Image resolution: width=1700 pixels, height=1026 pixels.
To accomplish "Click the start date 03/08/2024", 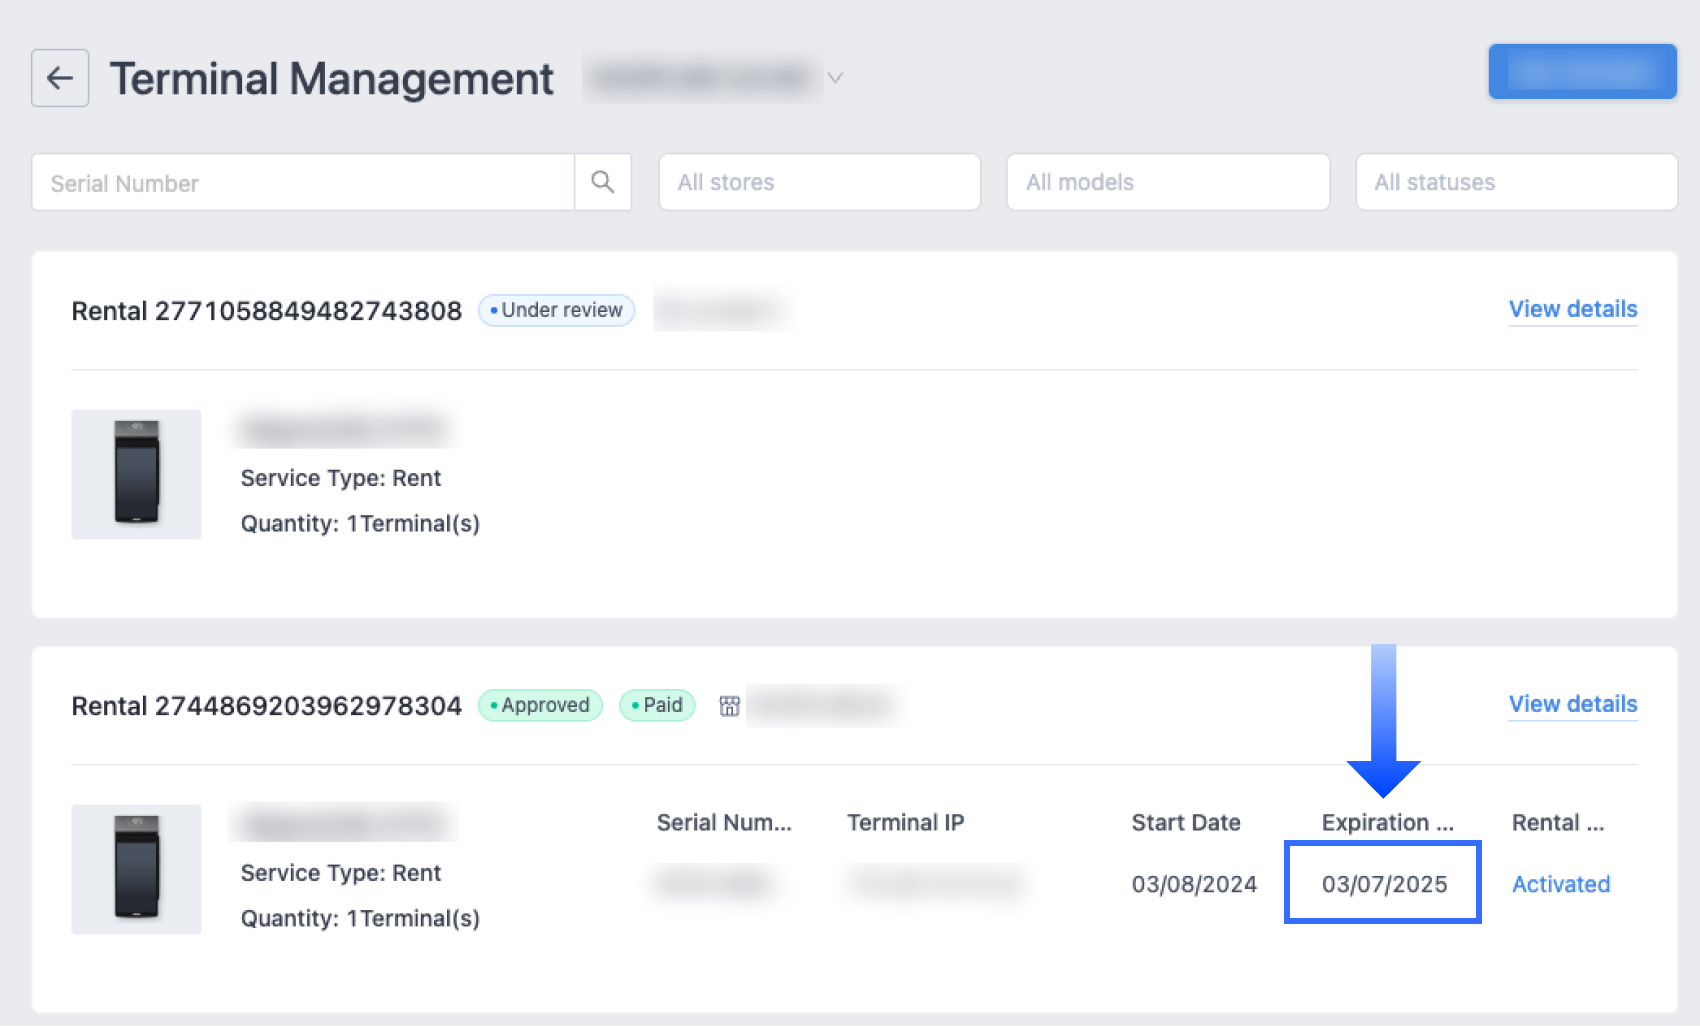I will pos(1194,884).
